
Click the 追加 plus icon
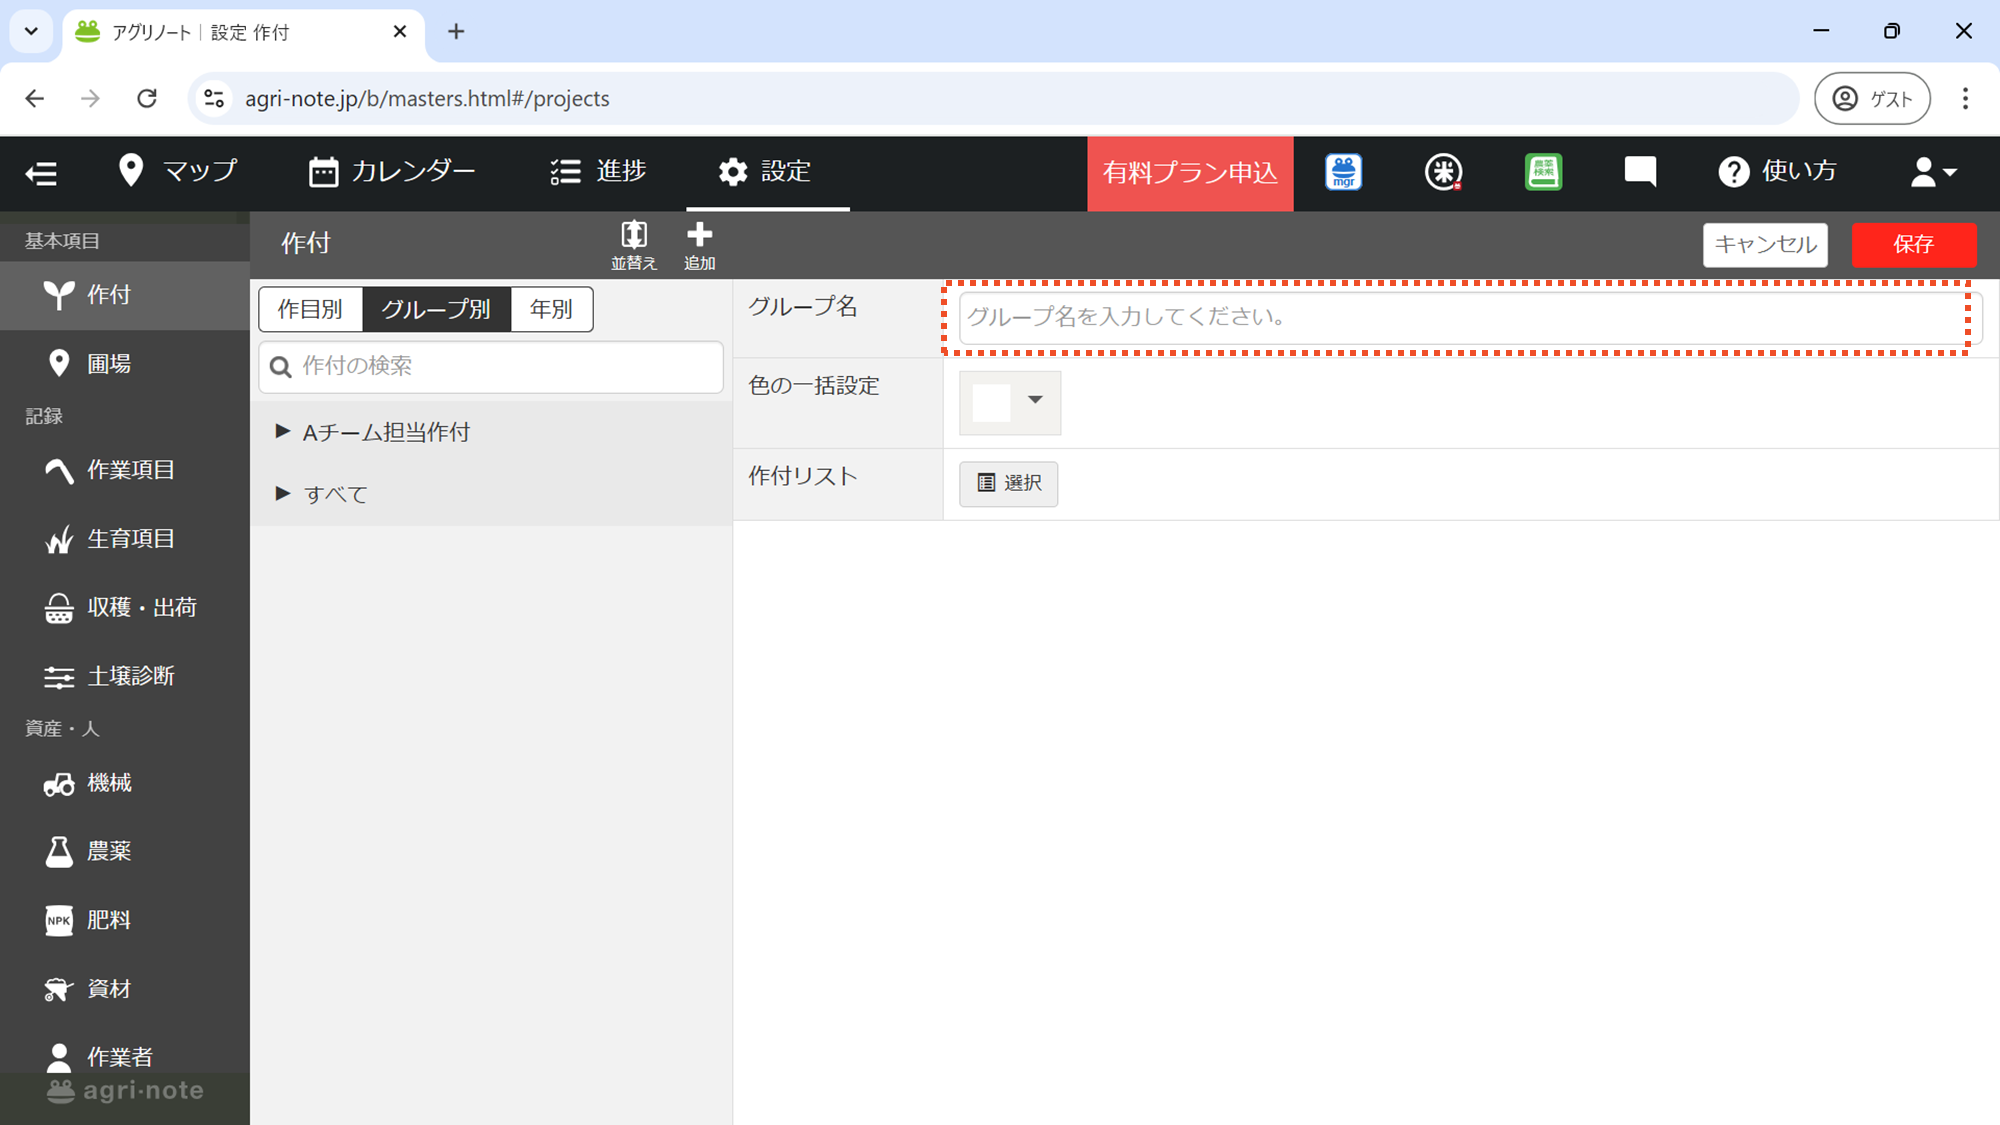point(699,243)
